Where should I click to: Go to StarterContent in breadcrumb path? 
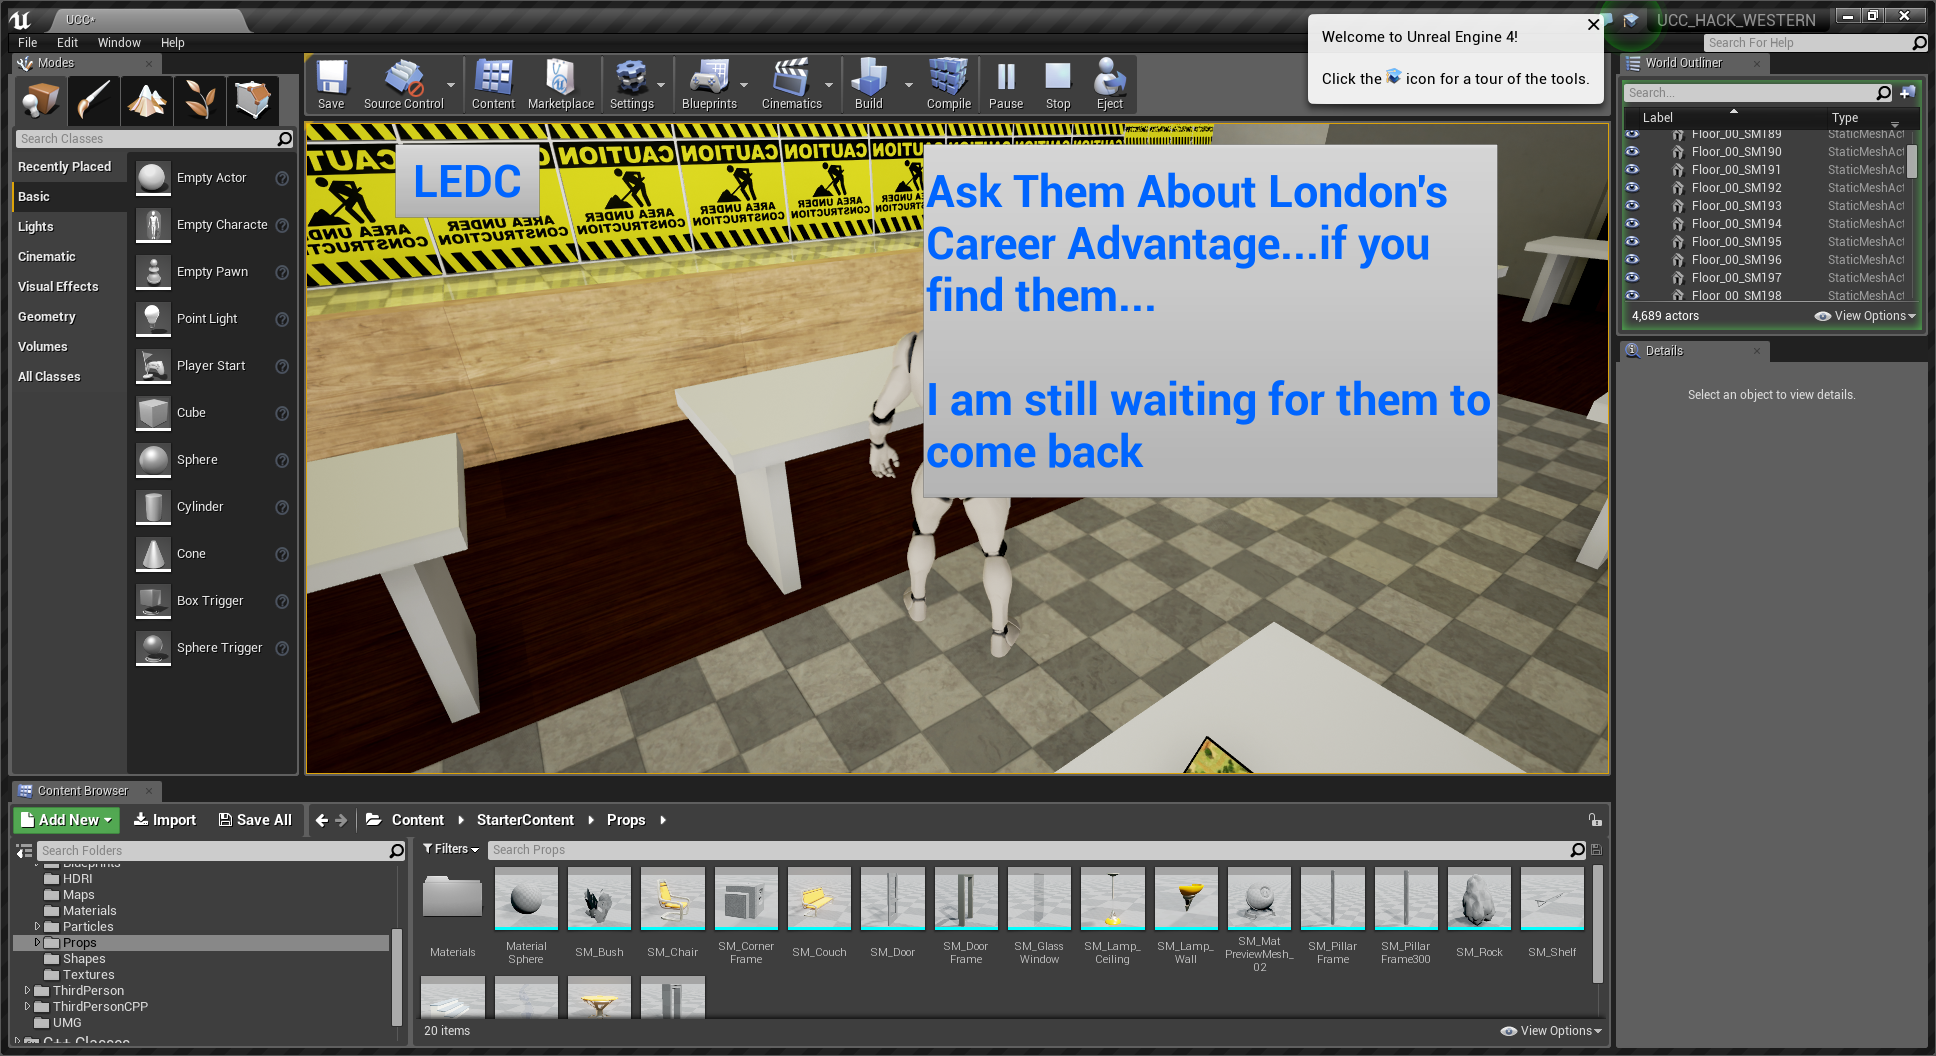tap(525, 820)
